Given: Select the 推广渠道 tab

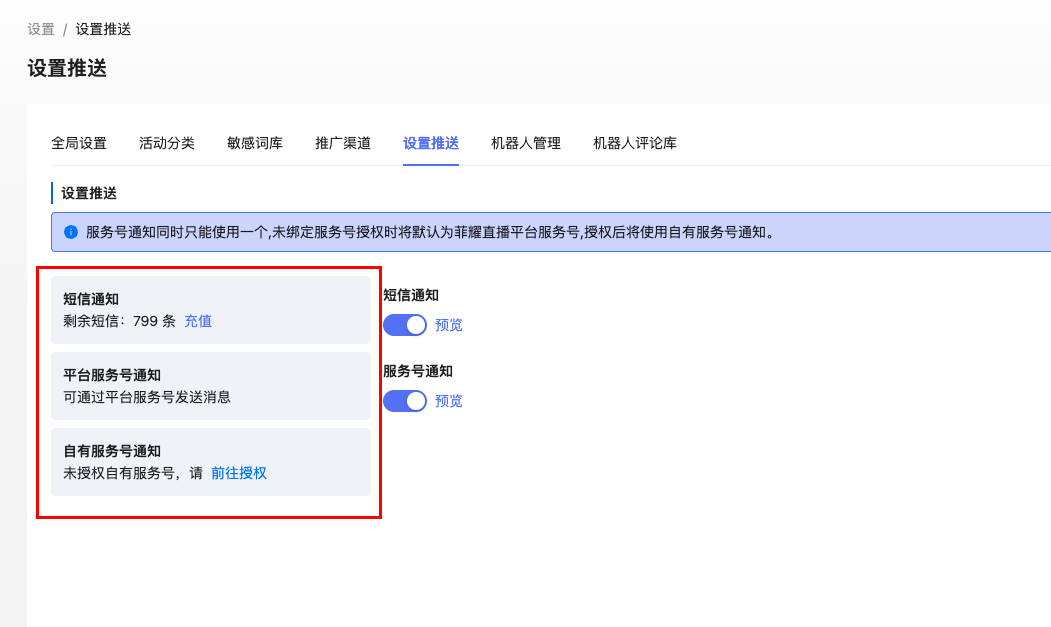Looking at the screenshot, I should coord(343,143).
